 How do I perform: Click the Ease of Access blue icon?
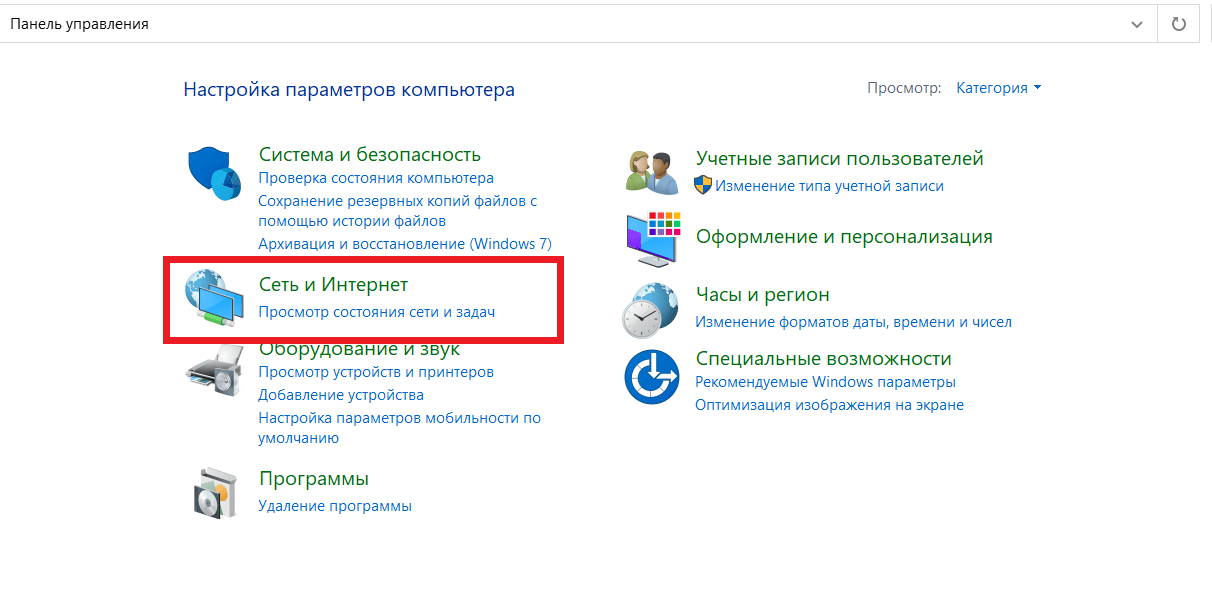coord(652,377)
